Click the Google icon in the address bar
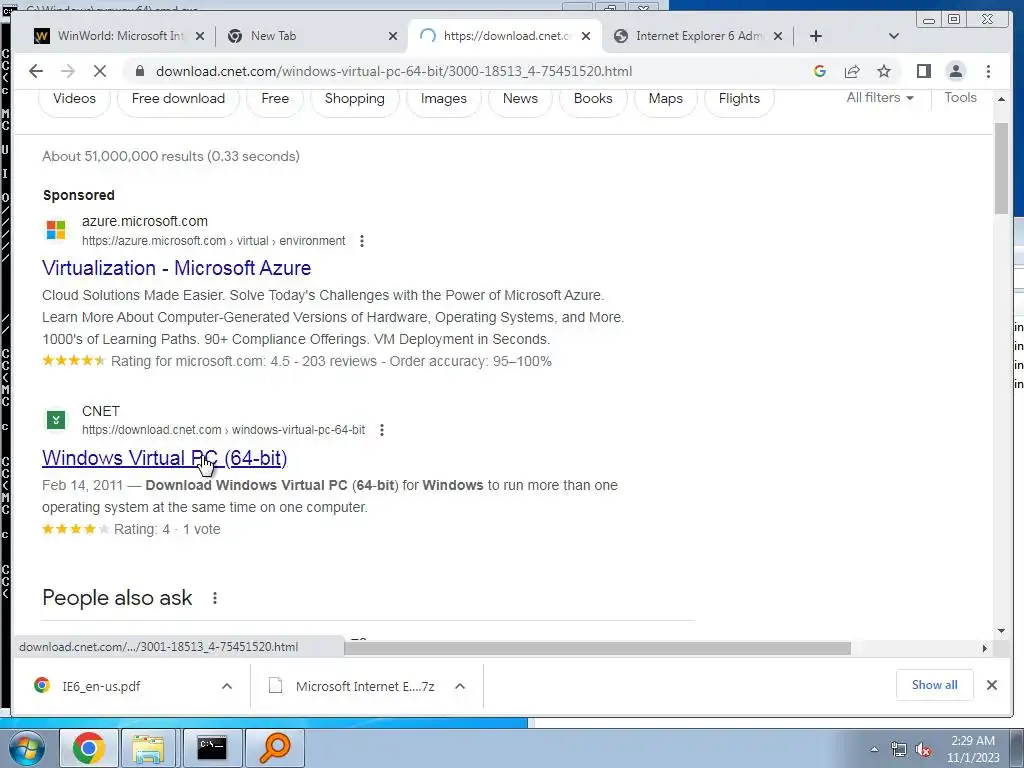This screenshot has height=768, width=1024. (x=820, y=71)
